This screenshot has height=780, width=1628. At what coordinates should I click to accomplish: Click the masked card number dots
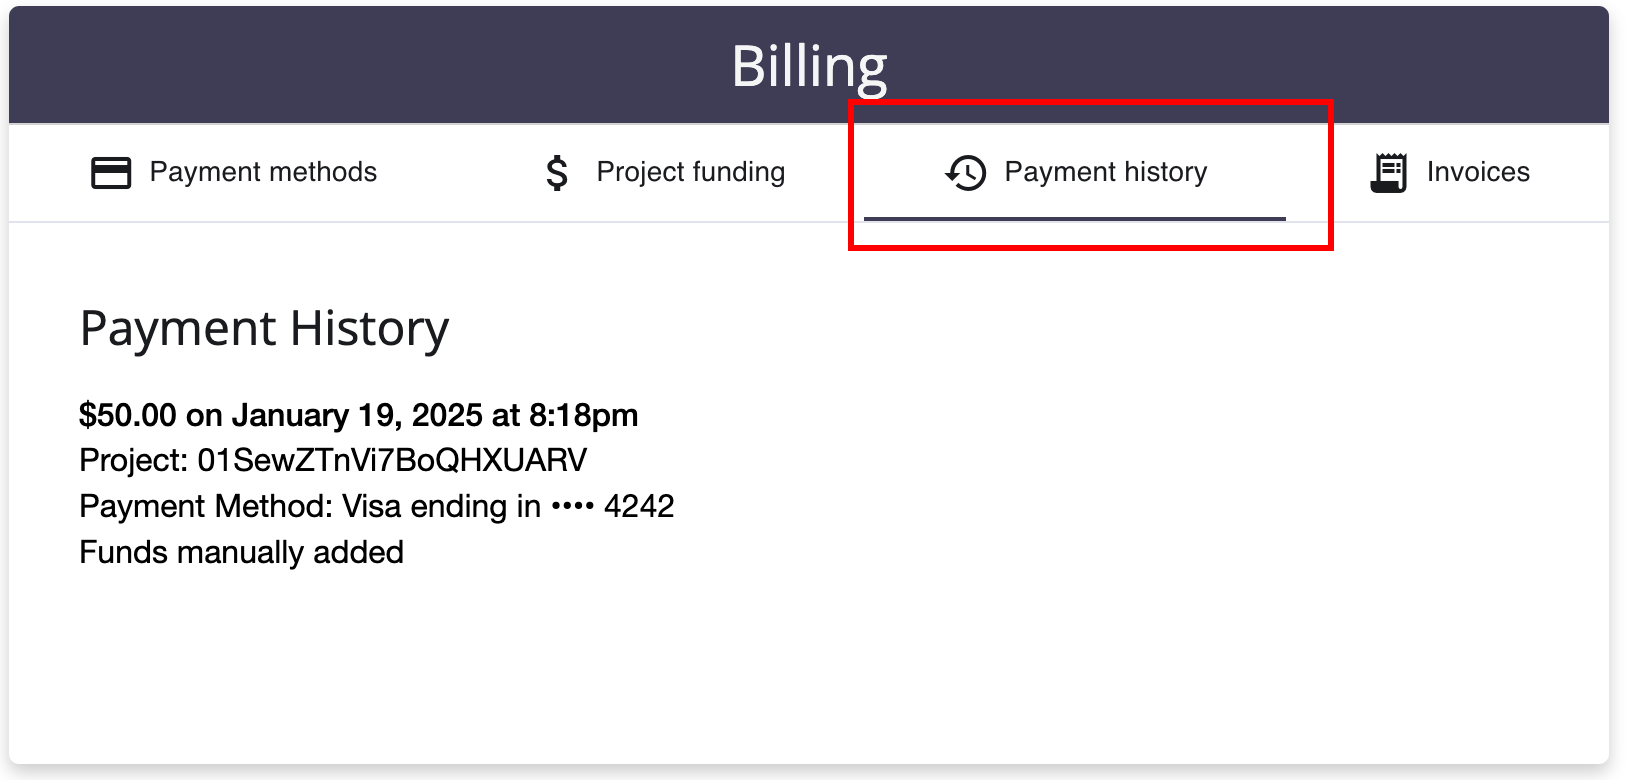(573, 507)
